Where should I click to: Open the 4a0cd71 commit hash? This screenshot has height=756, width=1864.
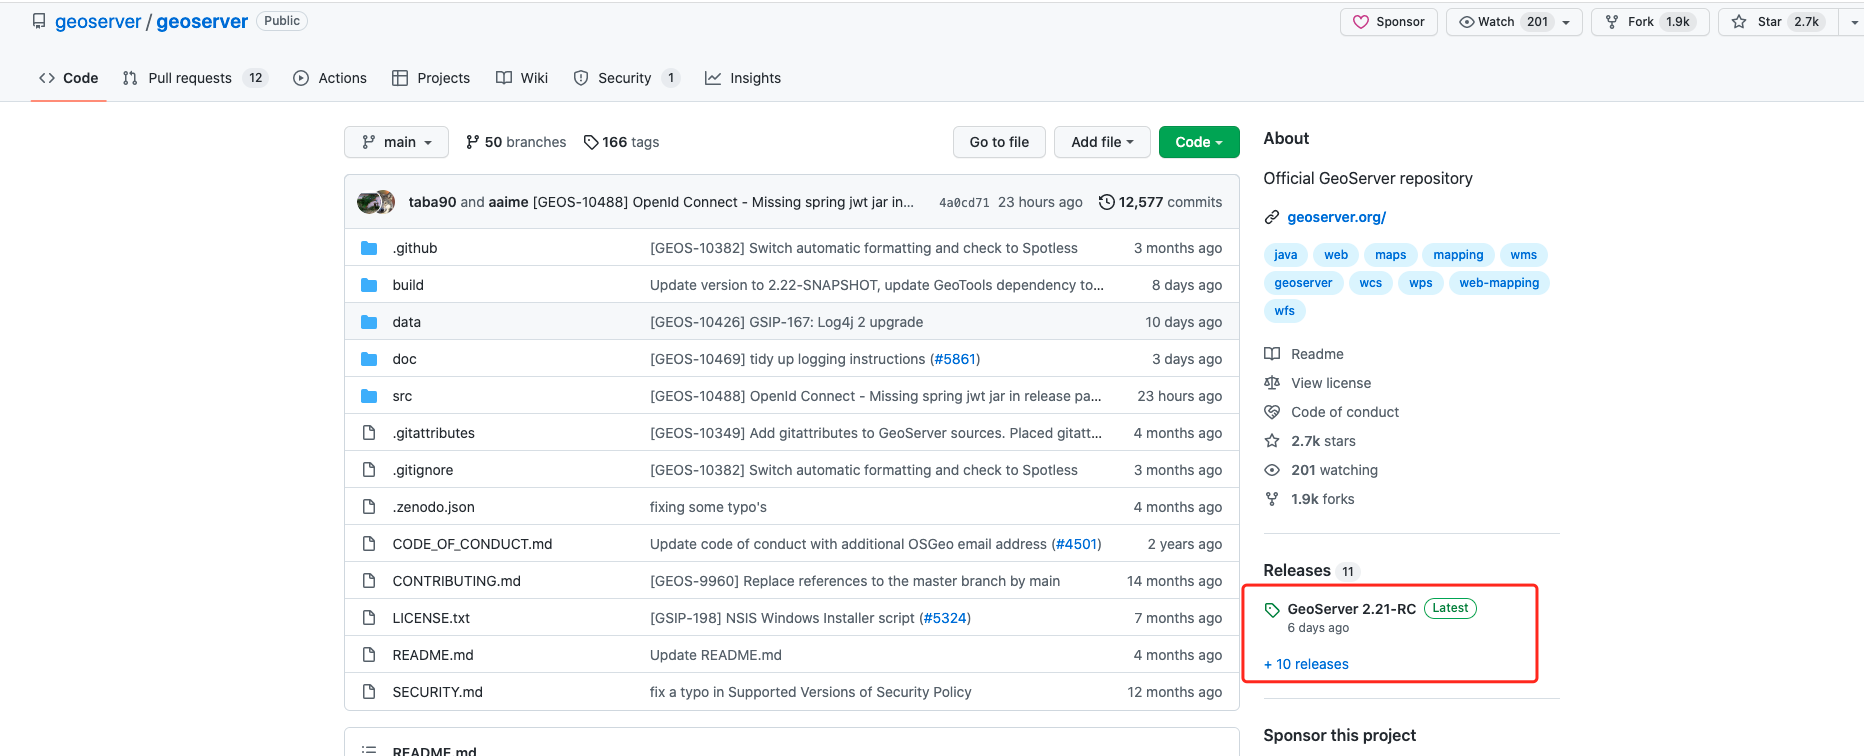[963, 203]
